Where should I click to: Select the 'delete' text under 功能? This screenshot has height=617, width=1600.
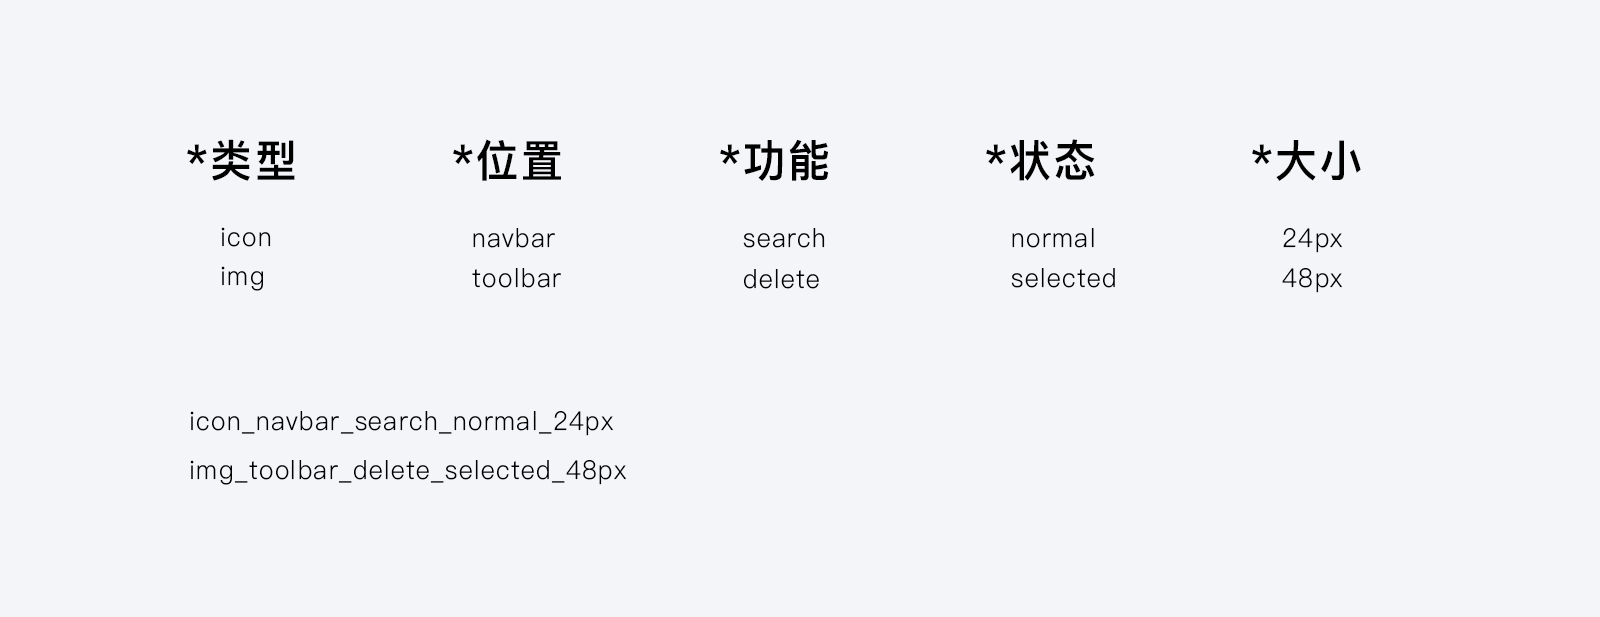(x=781, y=279)
